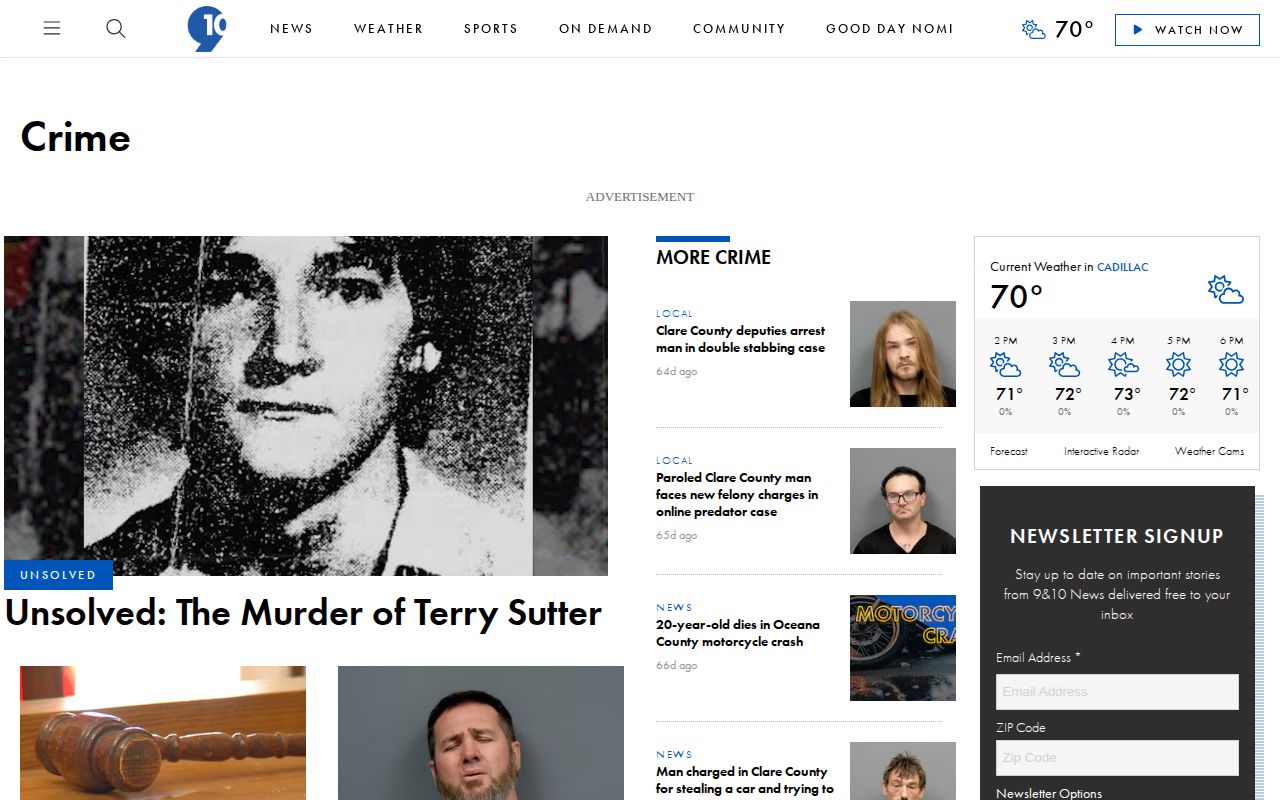
Task: Click the header 70° temperature reading
Action: click(1075, 29)
